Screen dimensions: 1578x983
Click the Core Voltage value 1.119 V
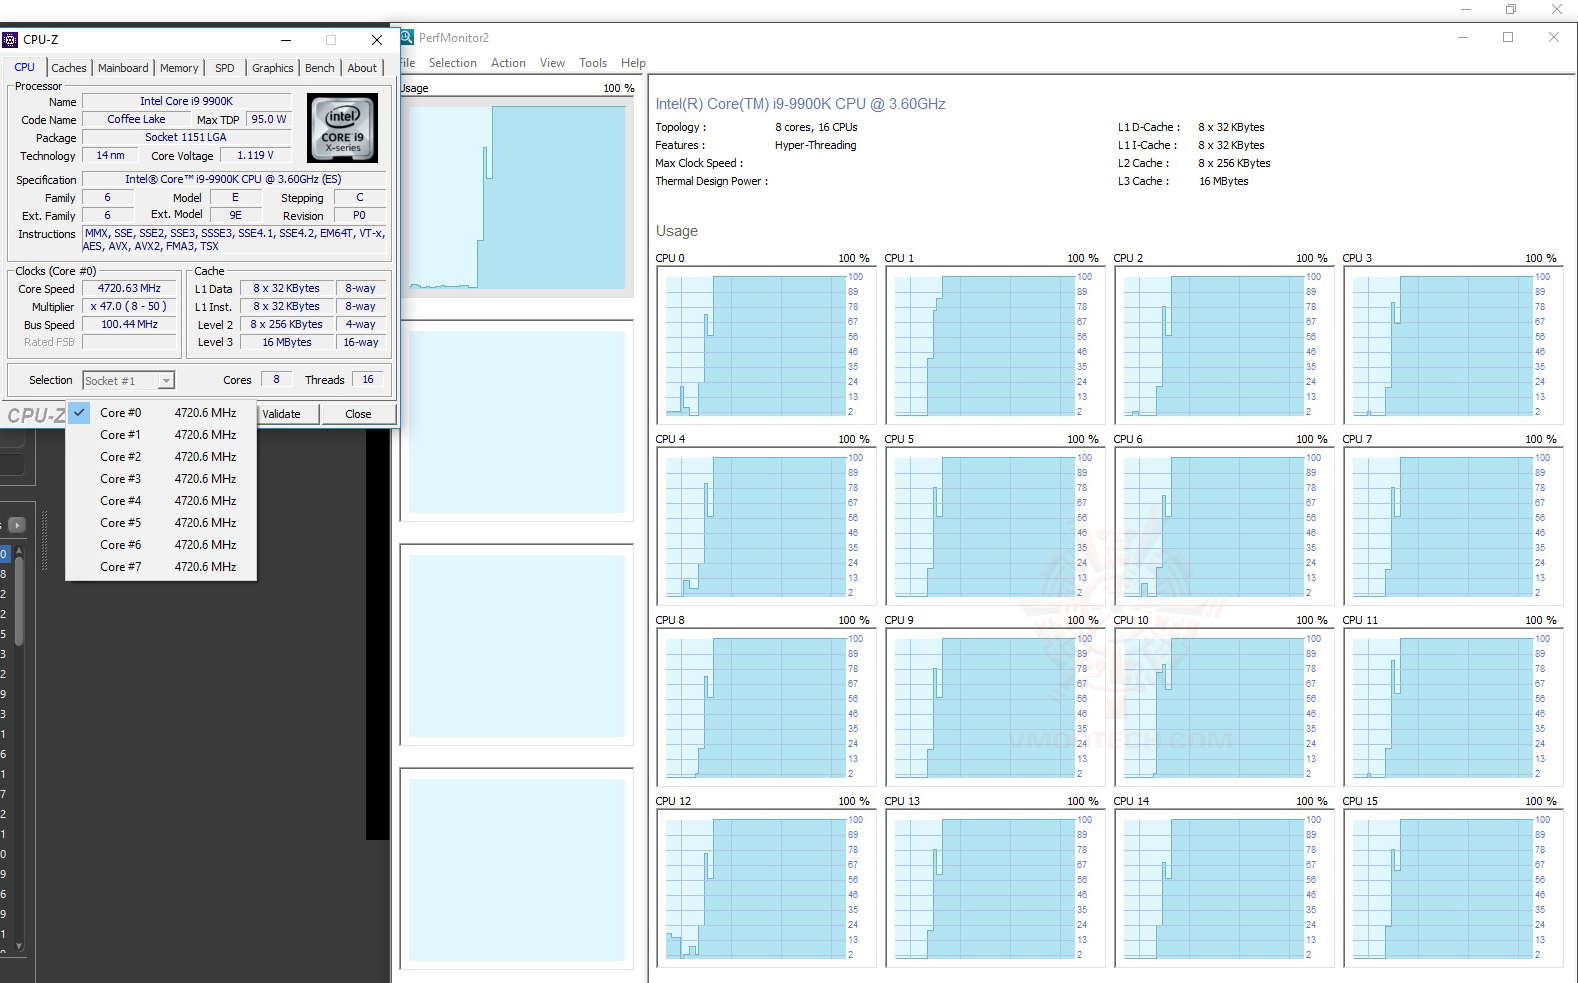[x=255, y=155]
